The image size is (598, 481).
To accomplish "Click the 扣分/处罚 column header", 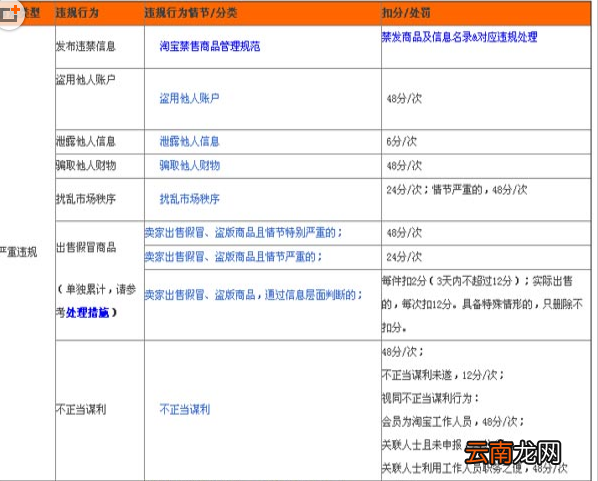I will 406,13.
